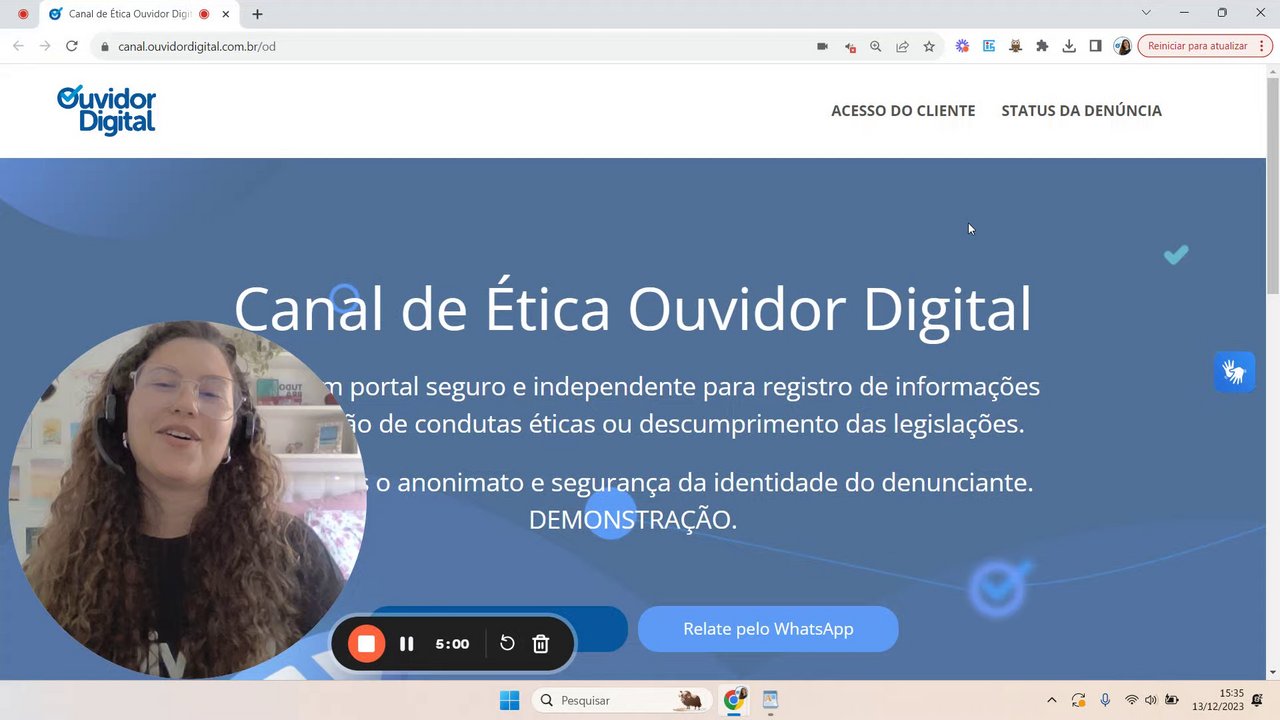Open the Chrome profile avatar
1280x720 pixels.
[x=1122, y=46]
